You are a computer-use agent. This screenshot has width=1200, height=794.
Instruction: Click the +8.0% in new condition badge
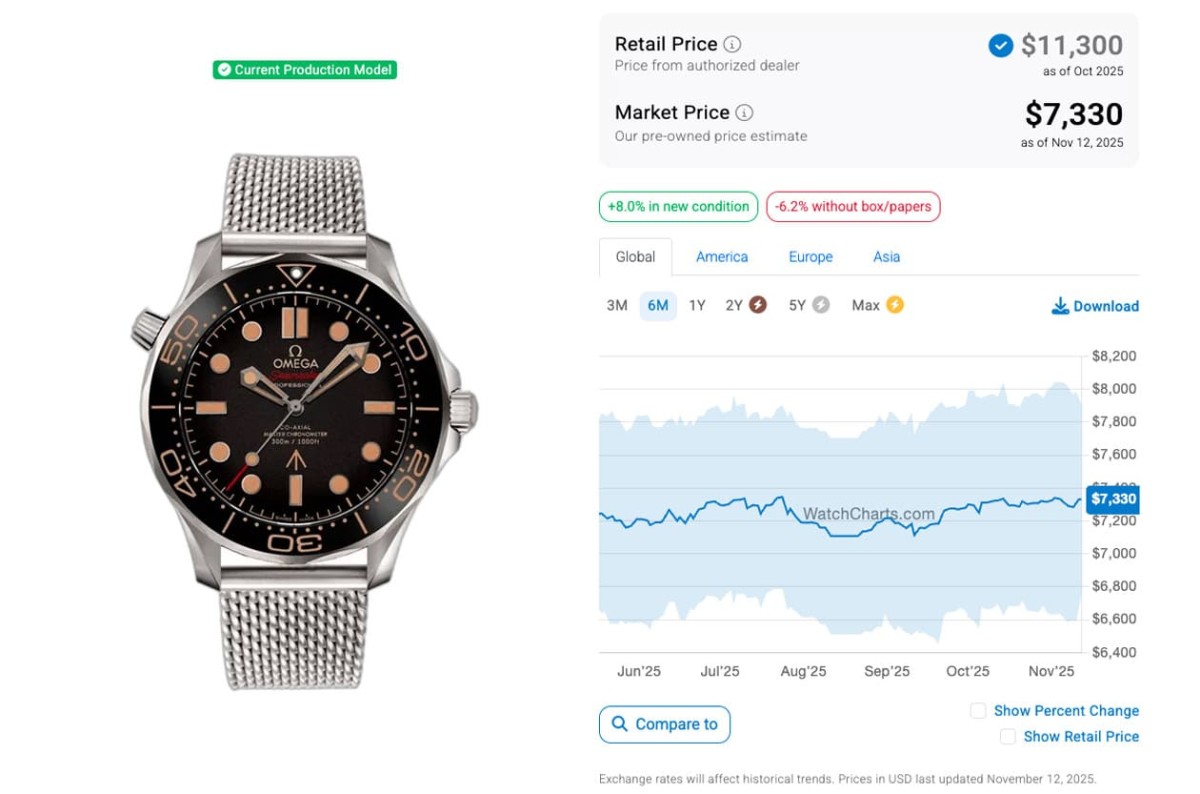(x=678, y=207)
